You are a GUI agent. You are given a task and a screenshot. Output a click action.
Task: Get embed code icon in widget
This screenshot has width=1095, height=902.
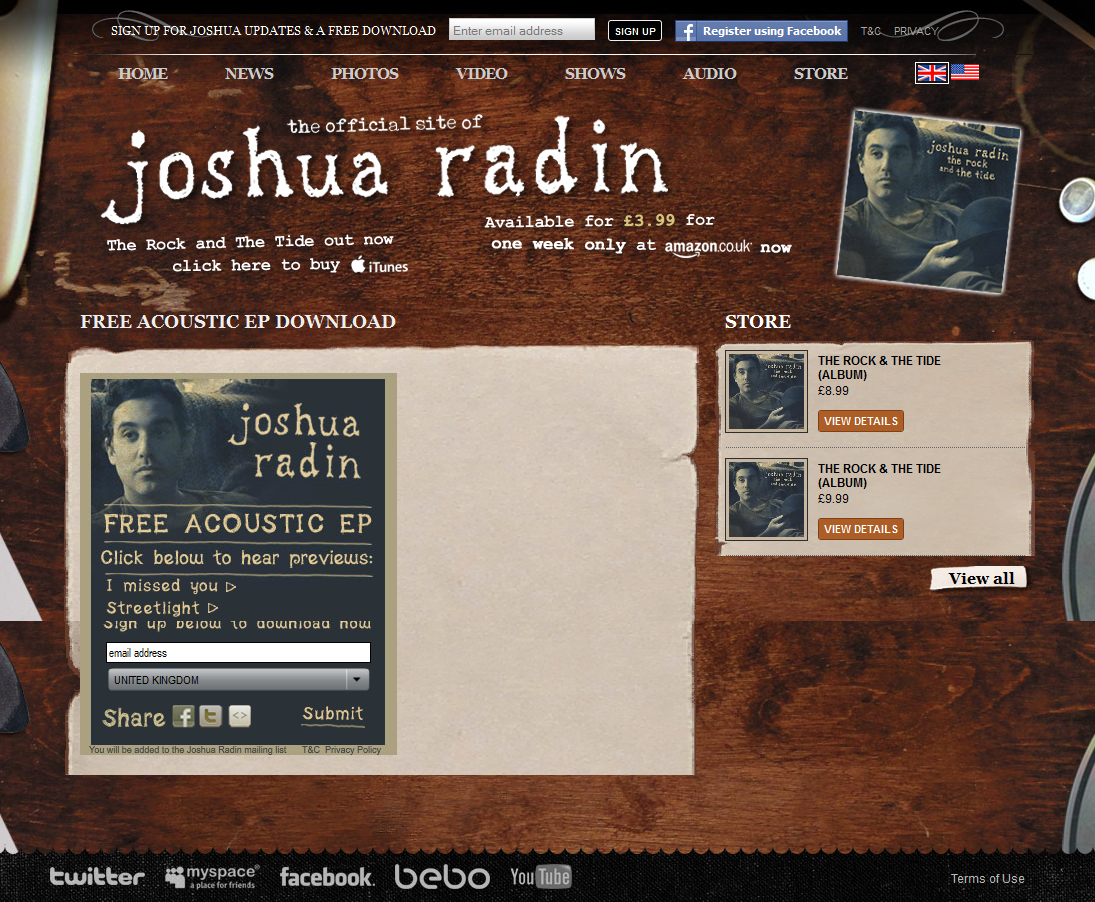pos(240,716)
